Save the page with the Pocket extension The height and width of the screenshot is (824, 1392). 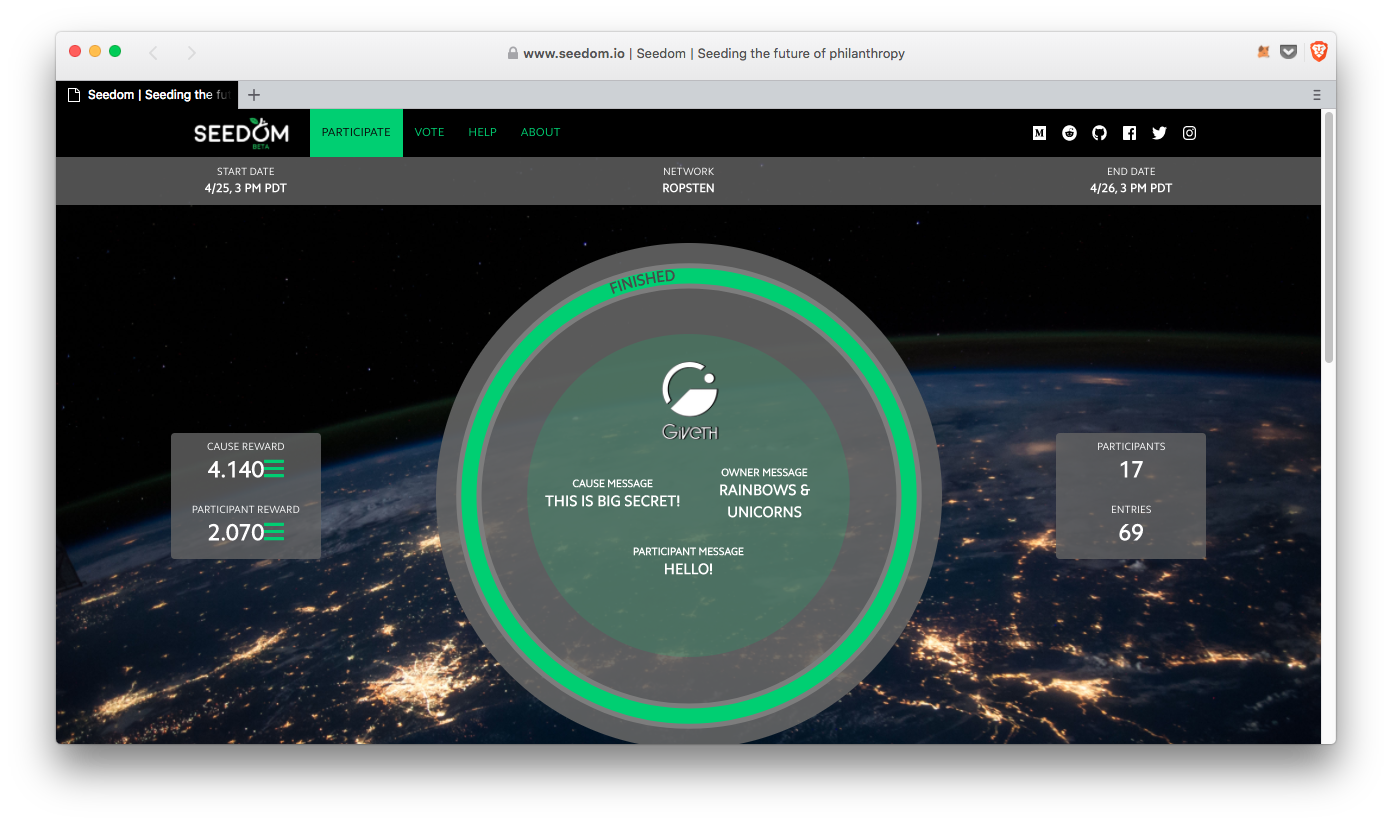click(x=1290, y=51)
